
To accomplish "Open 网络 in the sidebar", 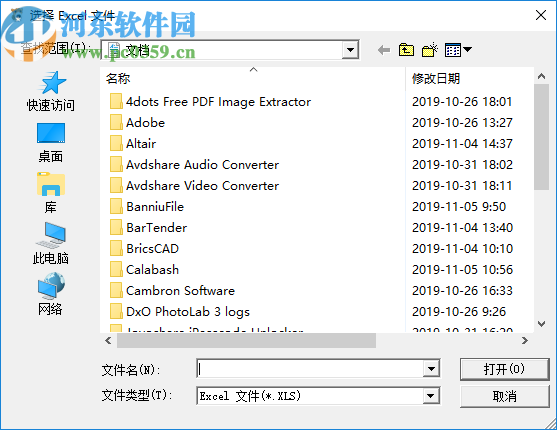I will (x=51, y=294).
